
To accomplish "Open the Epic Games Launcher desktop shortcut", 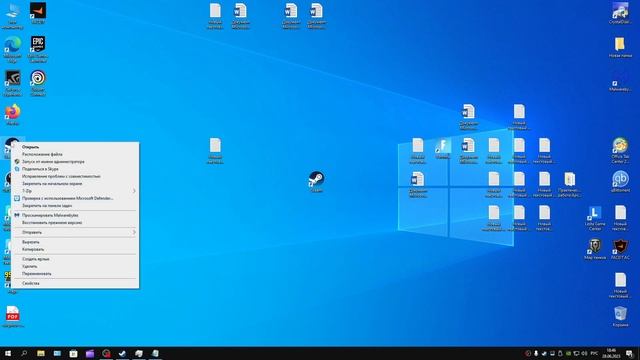I will point(38,49).
